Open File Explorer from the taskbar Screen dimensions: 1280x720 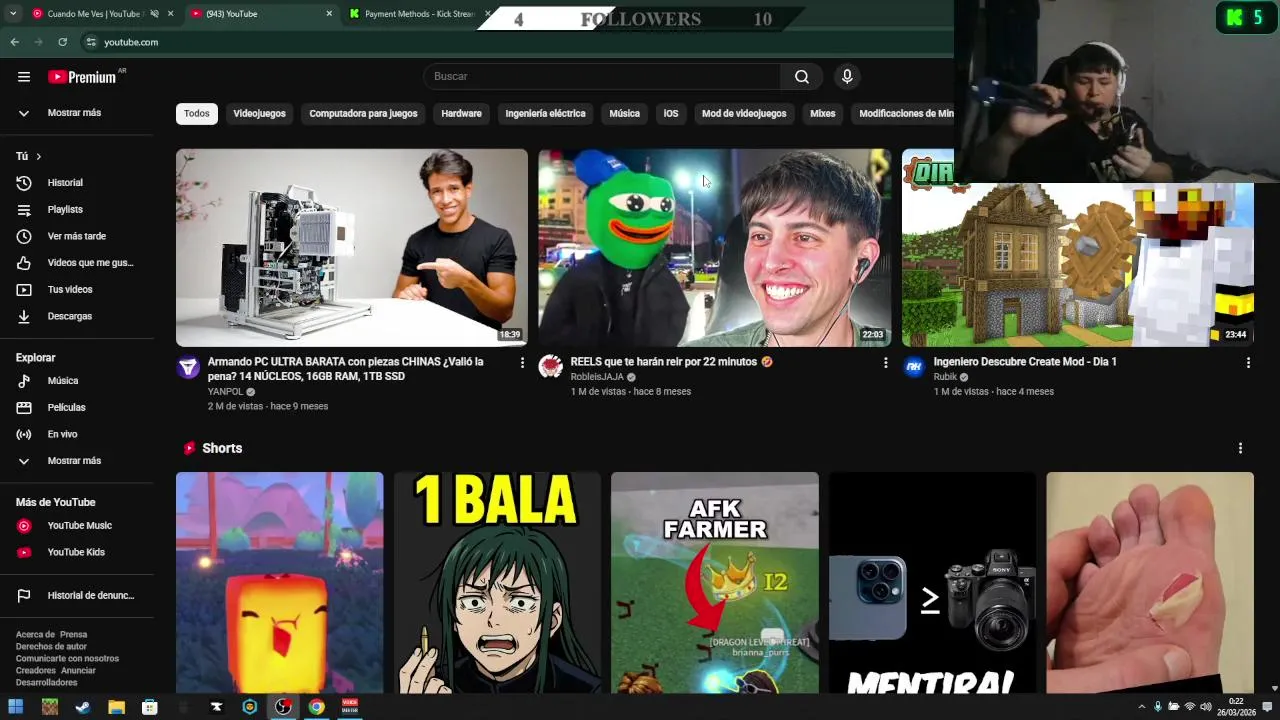[x=116, y=707]
